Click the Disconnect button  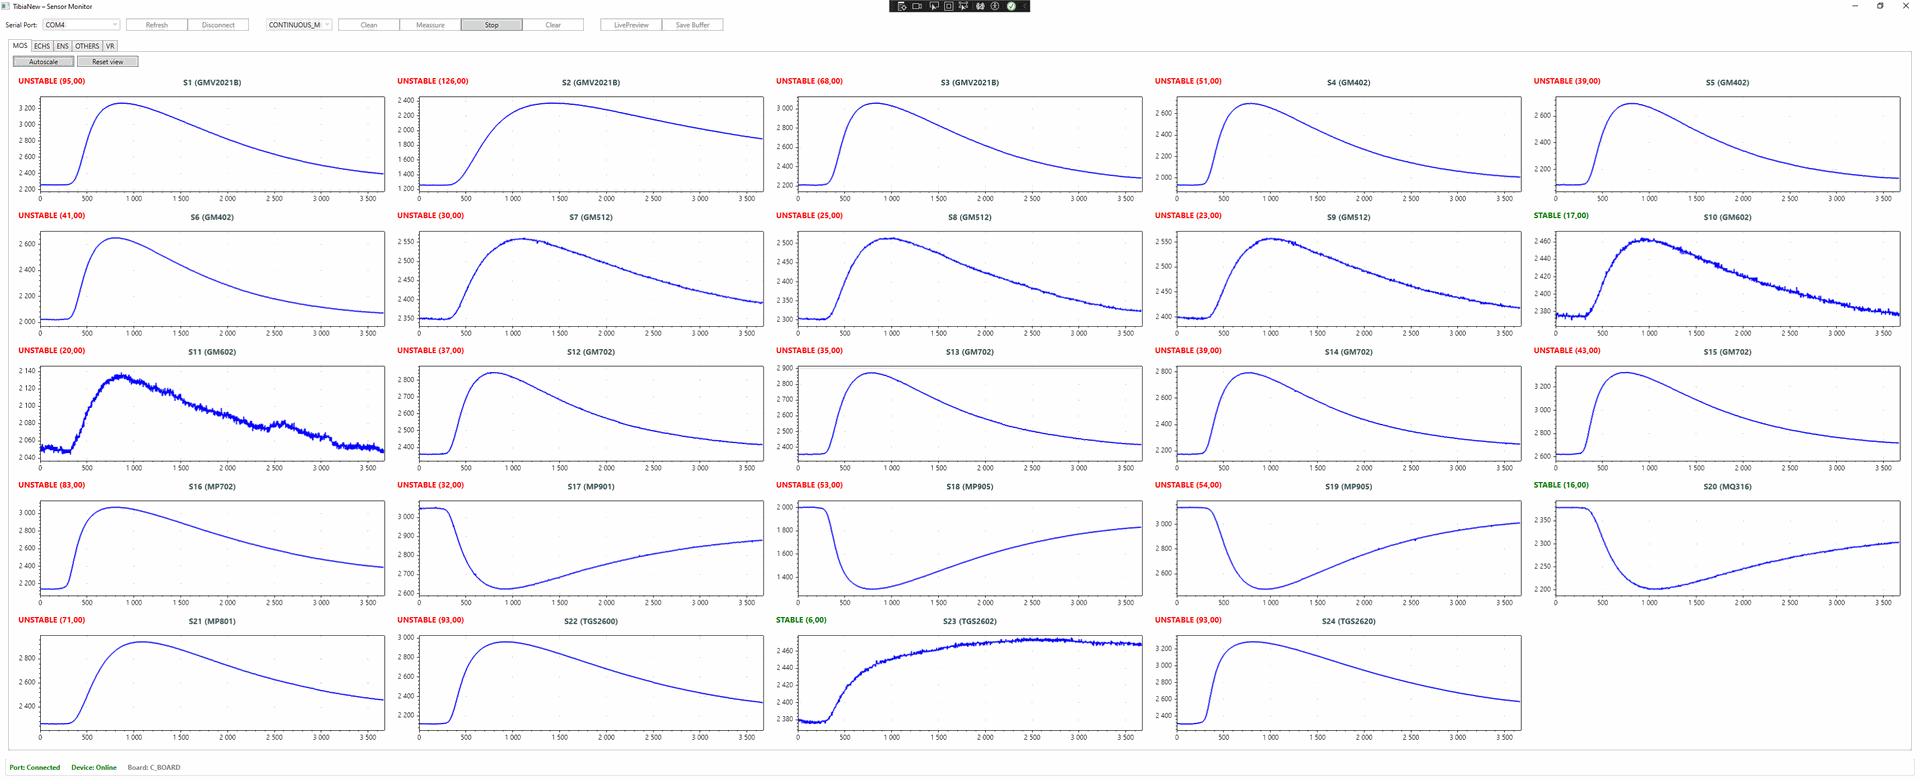218,25
